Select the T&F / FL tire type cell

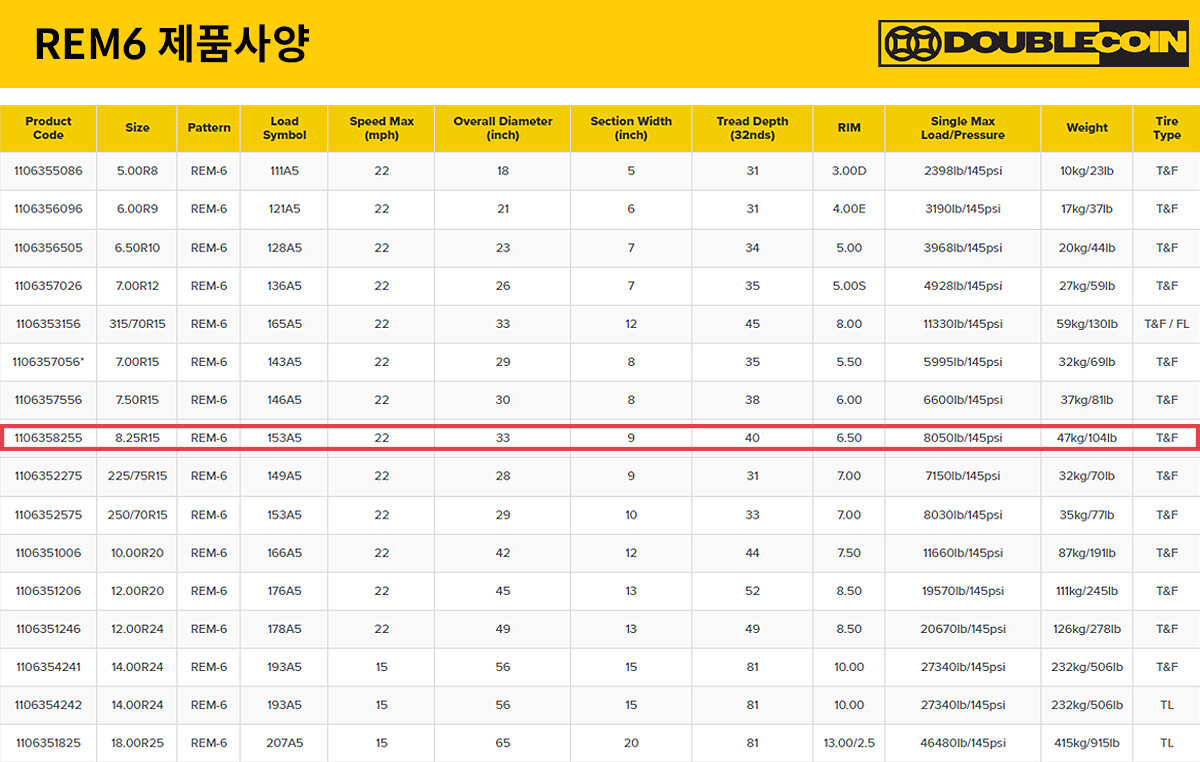(1166, 324)
